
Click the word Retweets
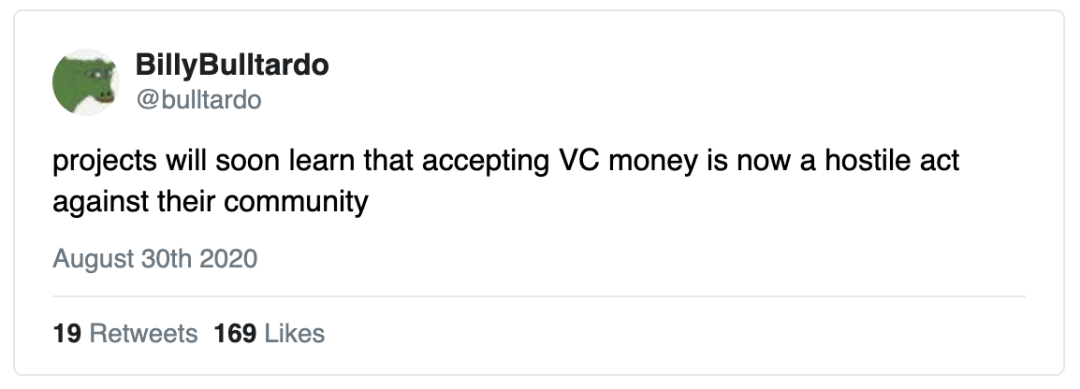click(x=143, y=333)
